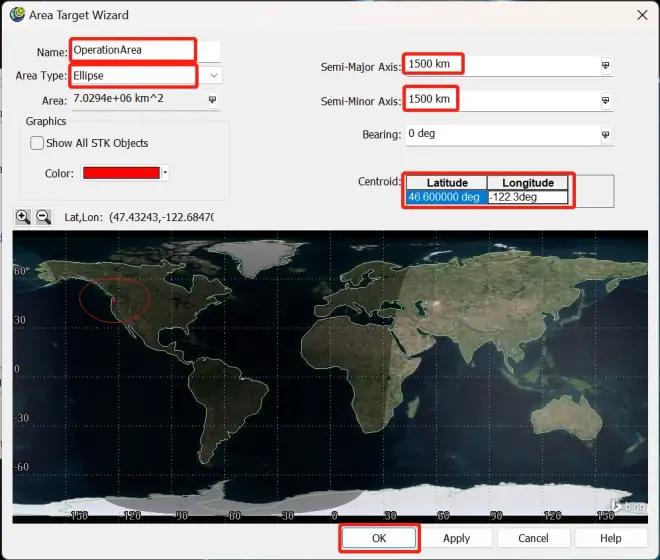Screen dimensions: 660x560
Task: Select the Latitude centroid cell
Action: click(x=445, y=198)
